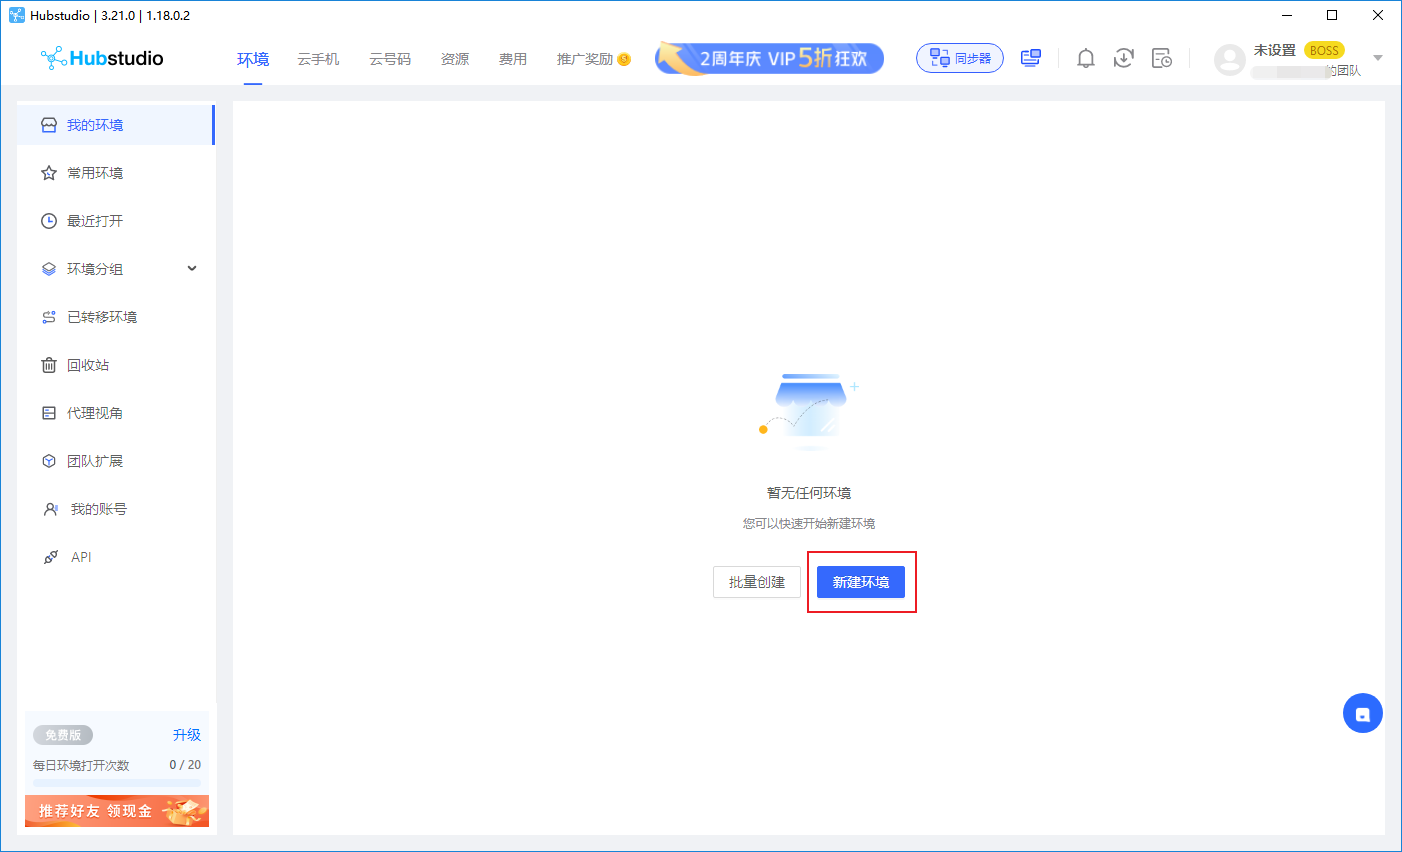Viewport: 1402px width, 852px height.
Task: Open the operation log icon
Action: point(1162,58)
